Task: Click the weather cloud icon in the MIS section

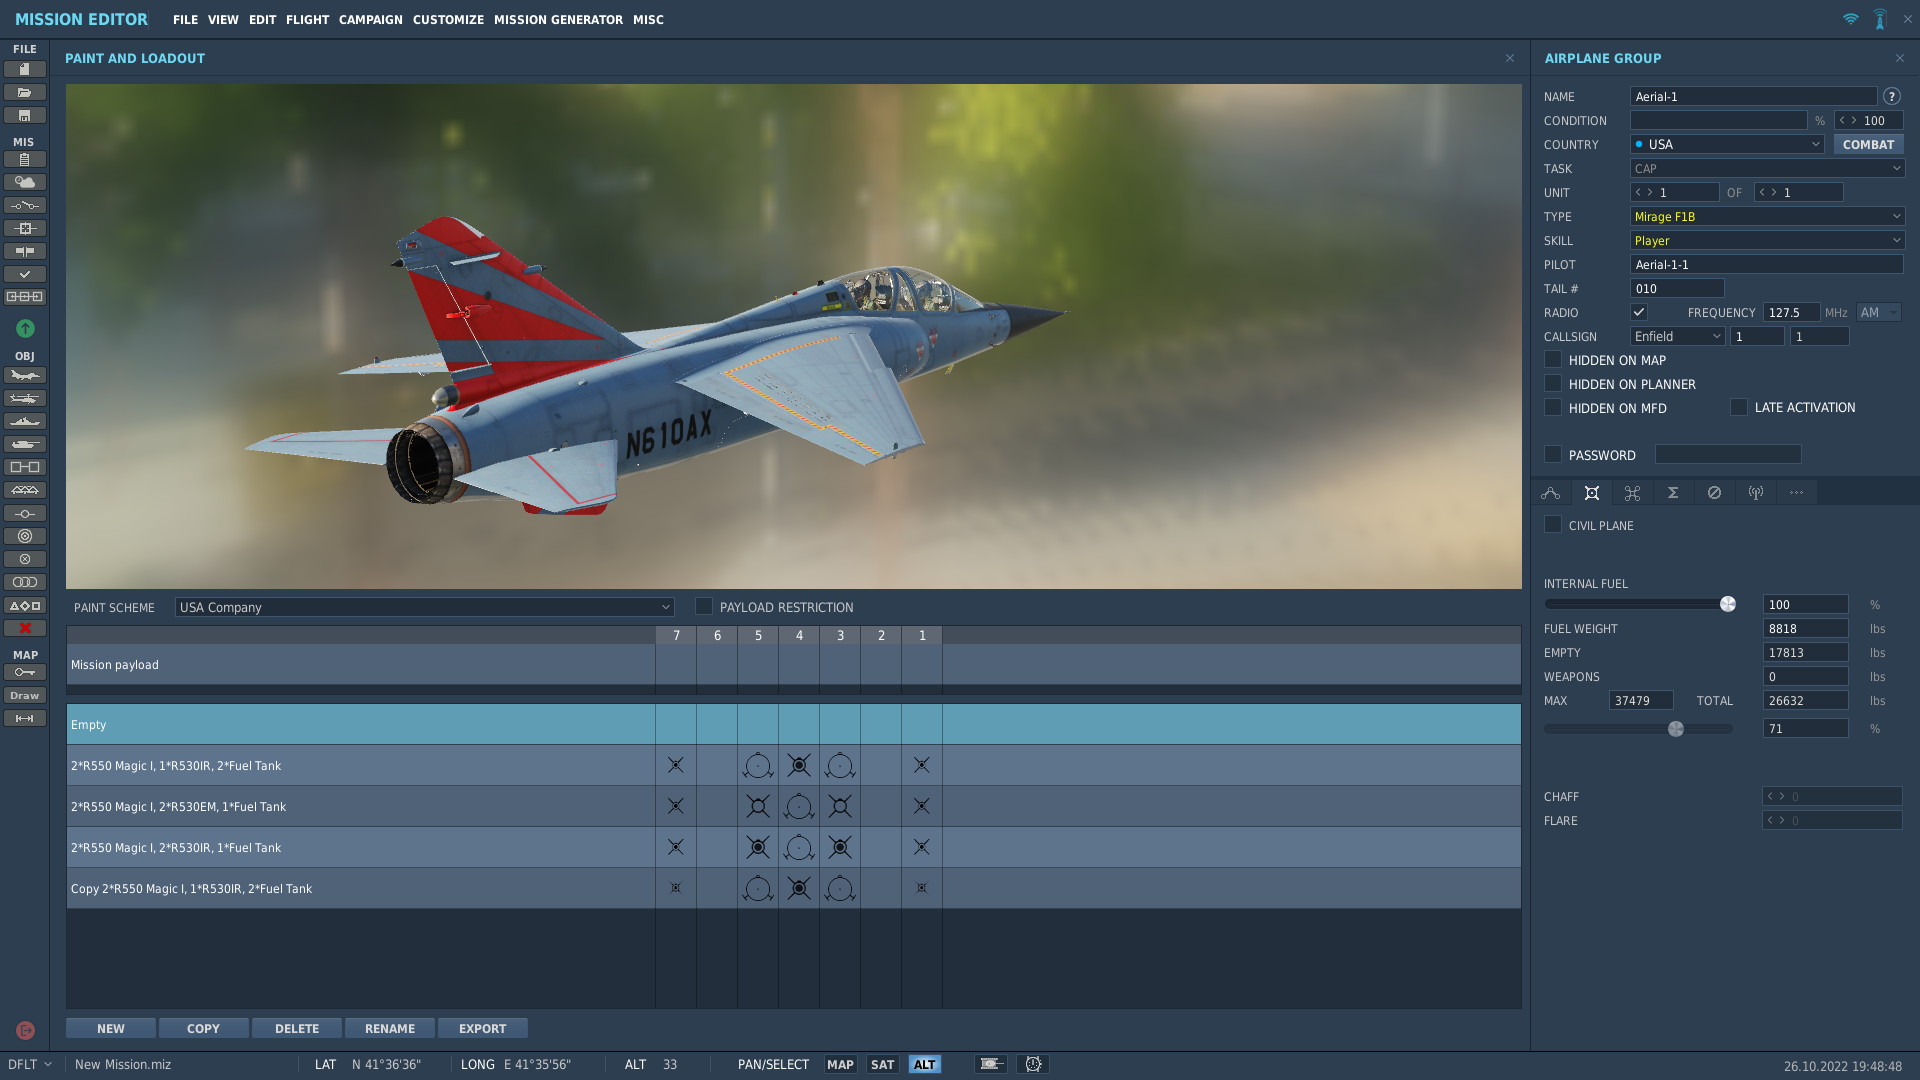Action: [25, 182]
